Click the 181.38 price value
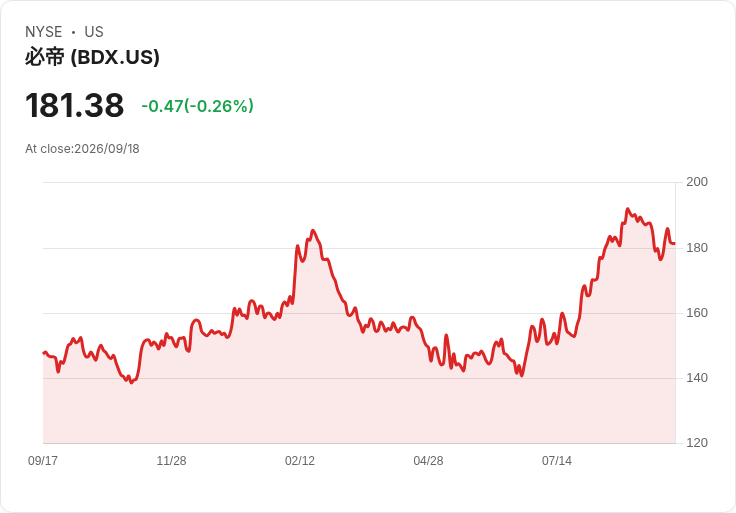This screenshot has width=736, height=513. pos(75,105)
